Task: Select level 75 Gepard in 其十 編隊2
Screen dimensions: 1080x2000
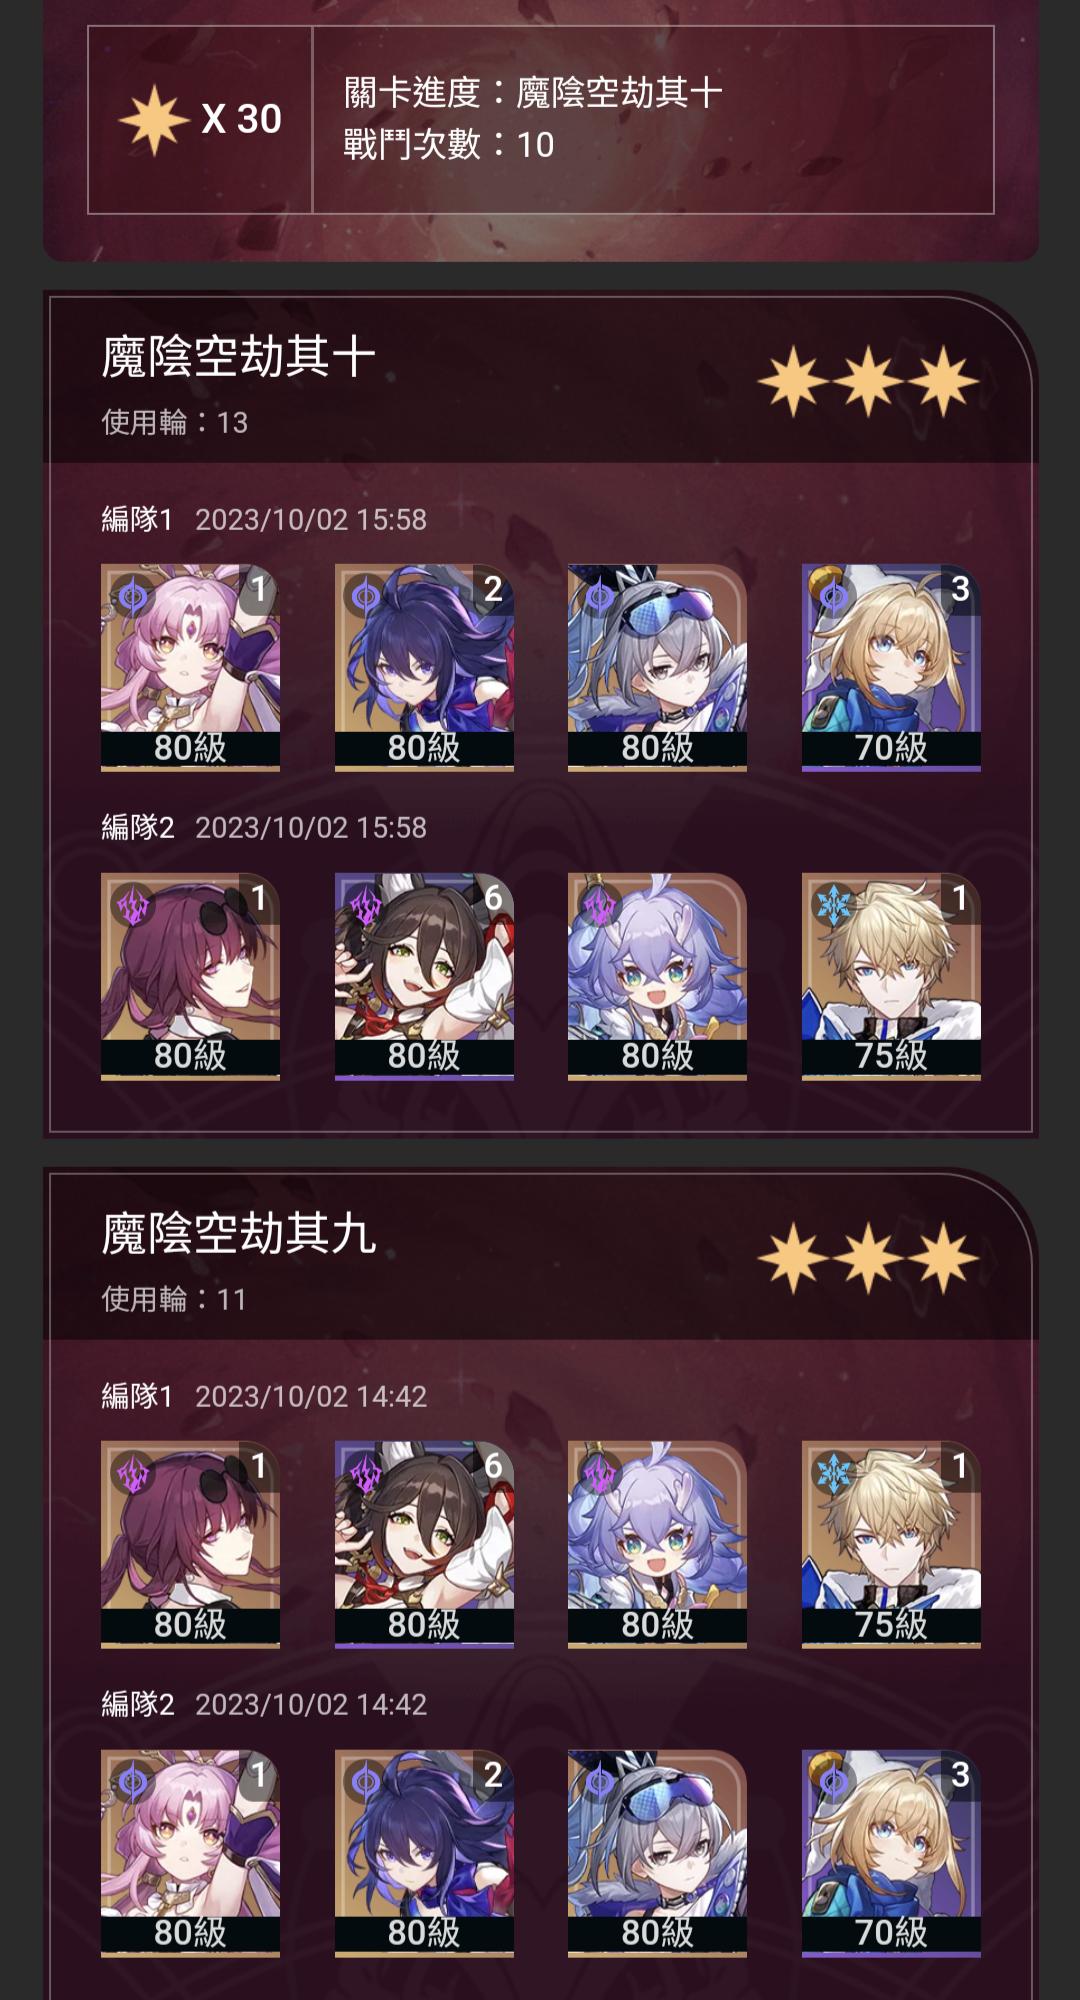Action: (x=891, y=976)
